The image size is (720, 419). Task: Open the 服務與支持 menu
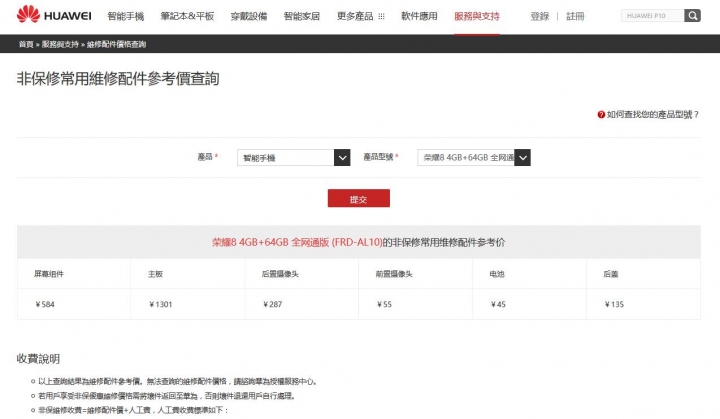point(477,17)
